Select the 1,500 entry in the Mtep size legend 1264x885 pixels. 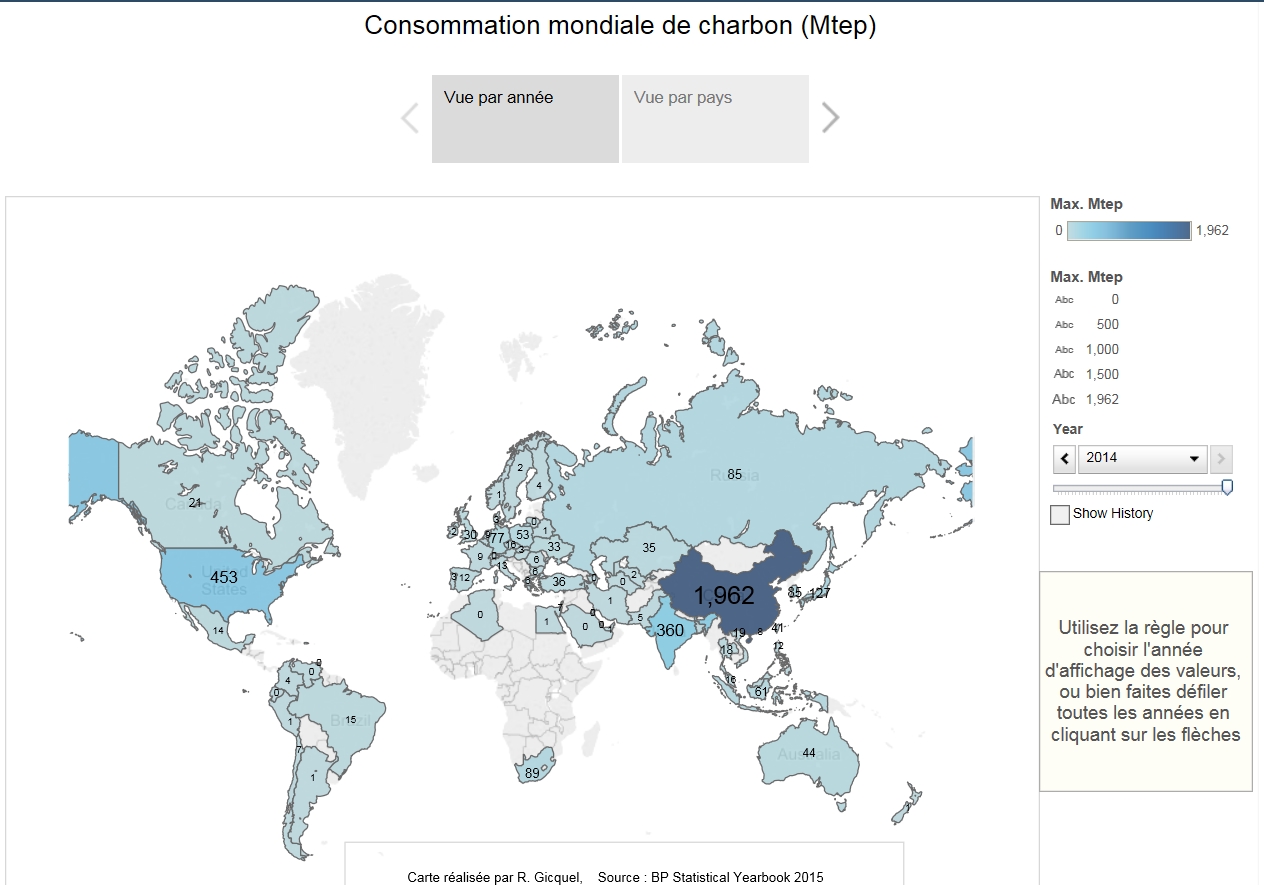tap(1087, 374)
